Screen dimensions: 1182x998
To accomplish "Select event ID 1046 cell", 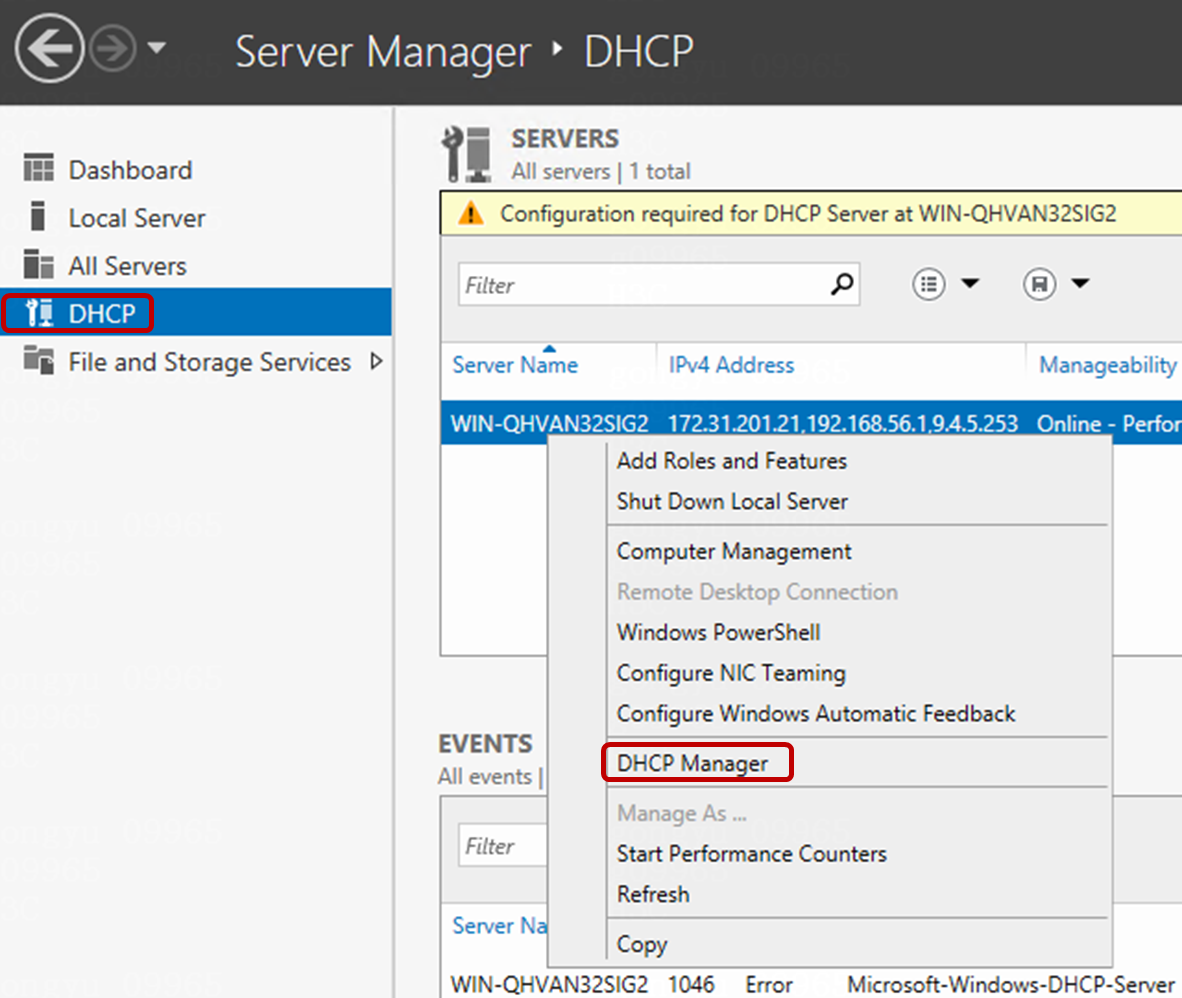I will (691, 984).
